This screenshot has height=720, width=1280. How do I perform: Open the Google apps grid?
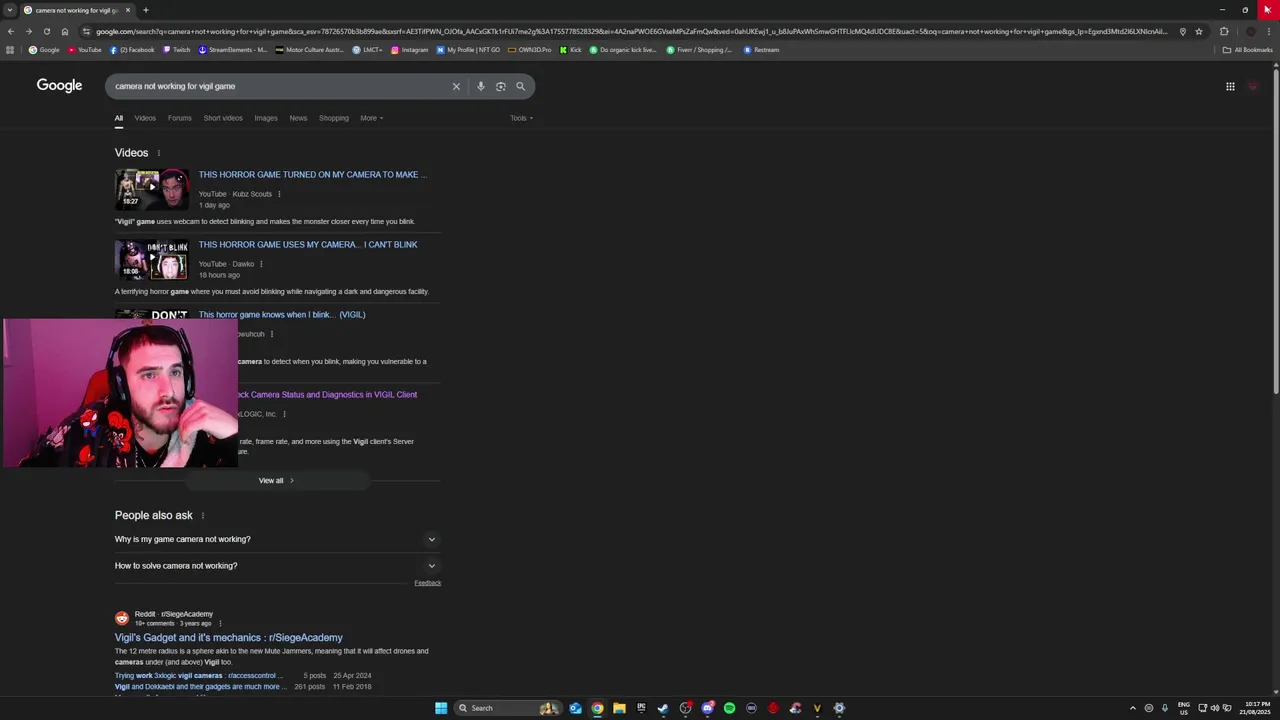(1230, 86)
